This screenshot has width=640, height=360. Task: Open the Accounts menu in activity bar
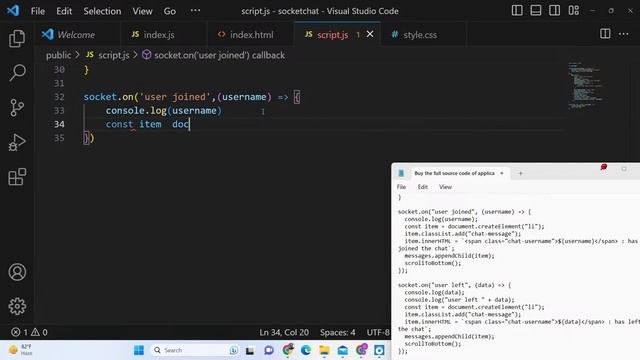(x=17, y=272)
